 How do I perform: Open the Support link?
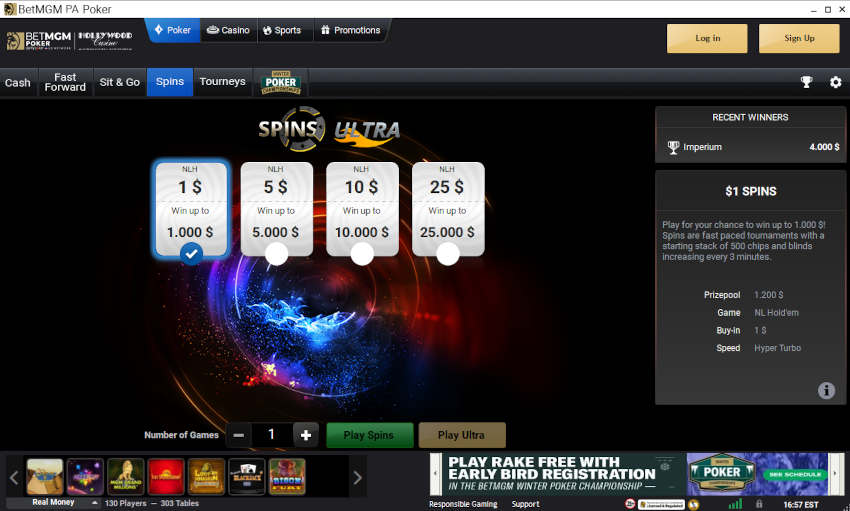(x=525, y=504)
